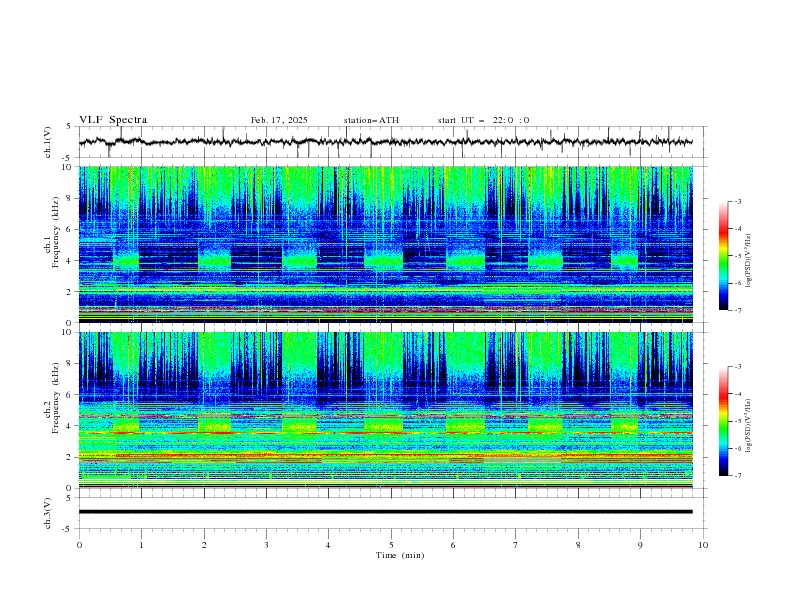792x612 pixels.
Task: Click the "ch.1(V)" waveform axis label
Action: click(x=48, y=142)
